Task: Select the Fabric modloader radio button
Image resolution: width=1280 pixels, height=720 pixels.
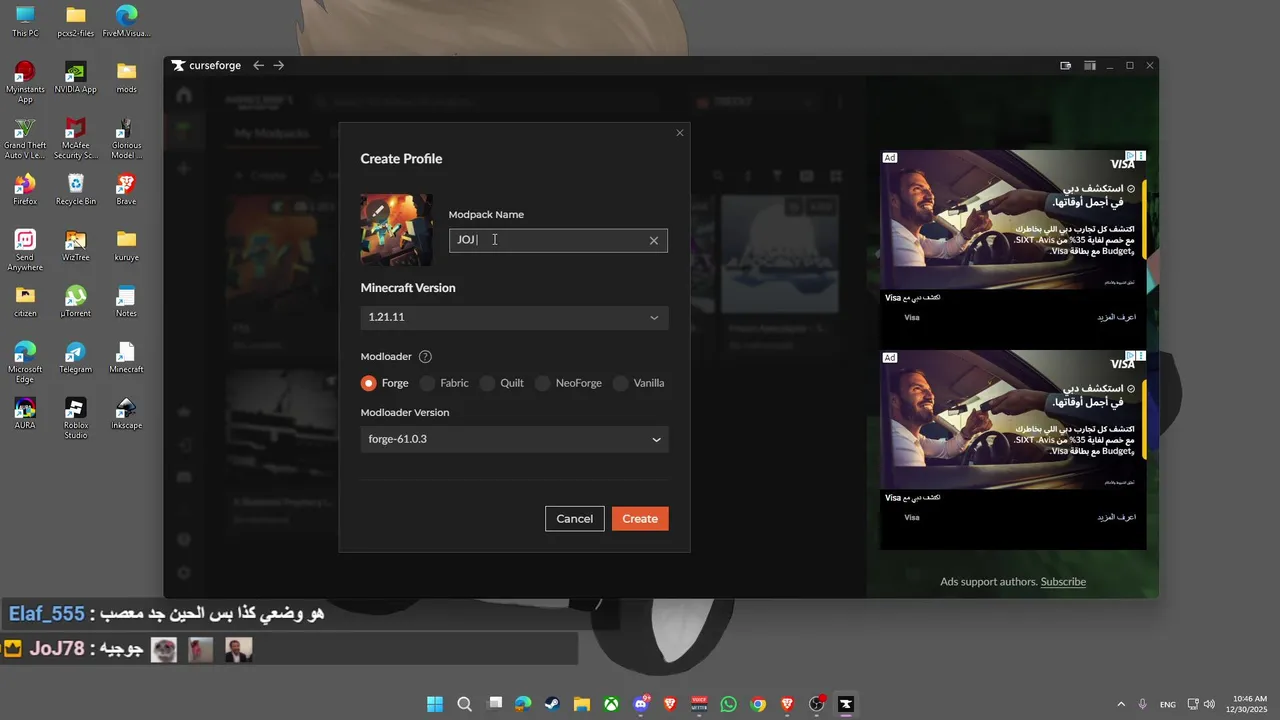Action: tap(428, 383)
